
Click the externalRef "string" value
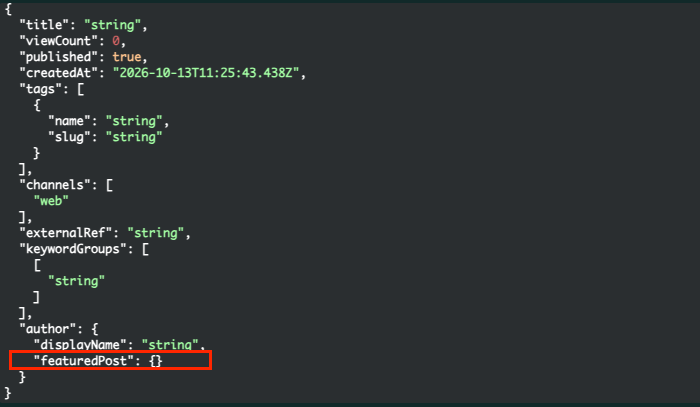coord(155,233)
